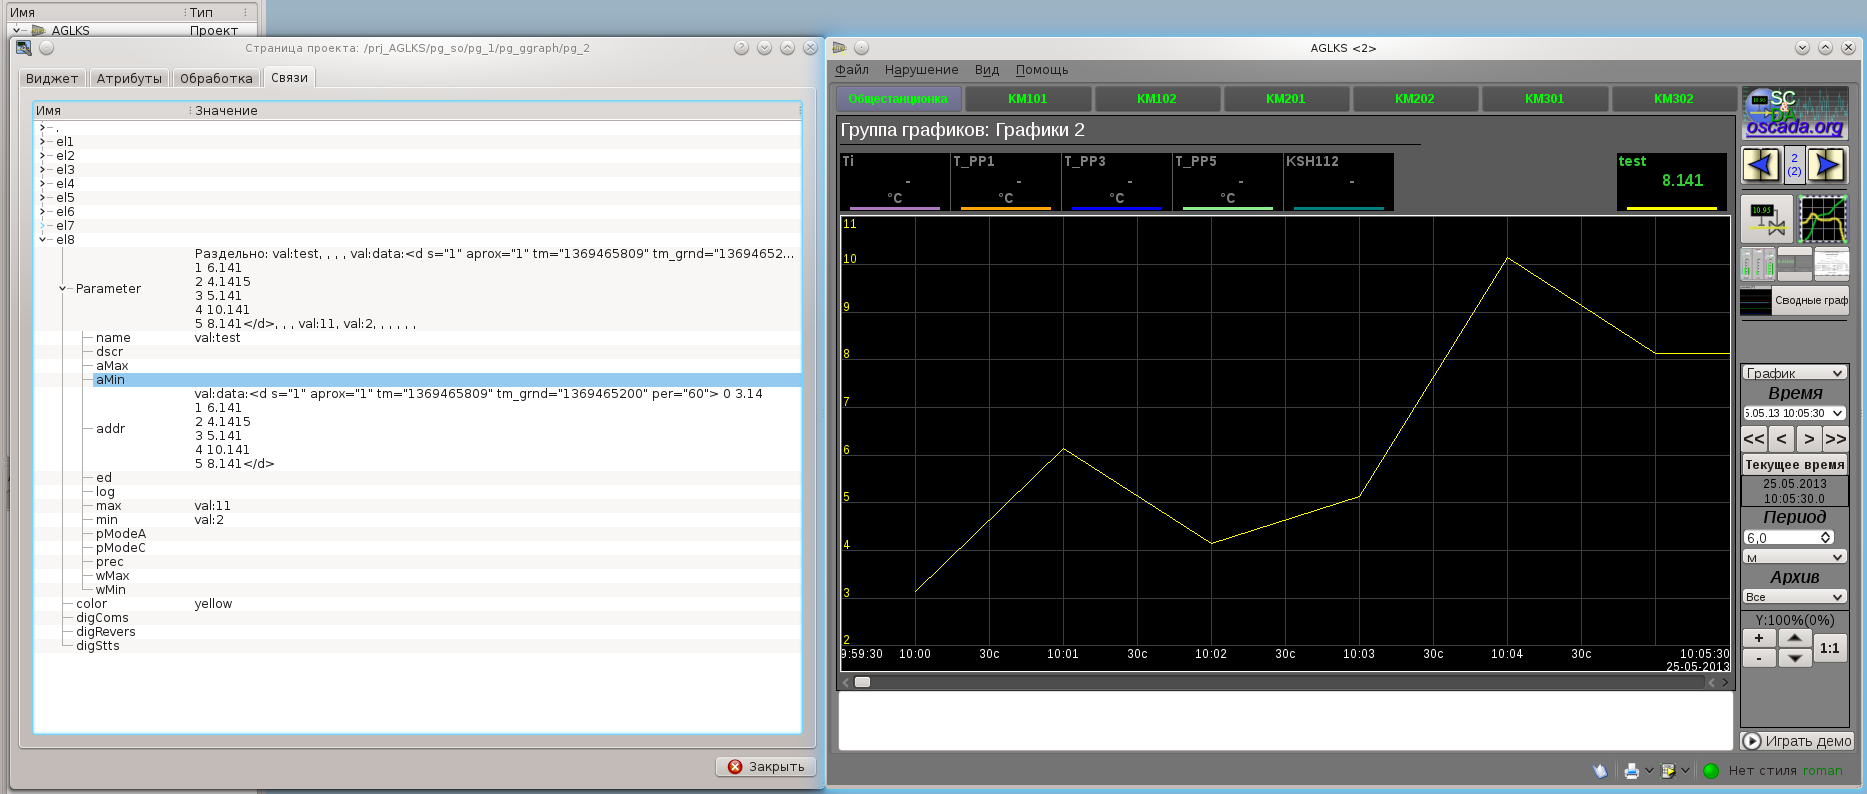Click the graph horizontal scrollbar handle
Image resolution: width=1867 pixels, height=794 pixels.
coord(862,682)
